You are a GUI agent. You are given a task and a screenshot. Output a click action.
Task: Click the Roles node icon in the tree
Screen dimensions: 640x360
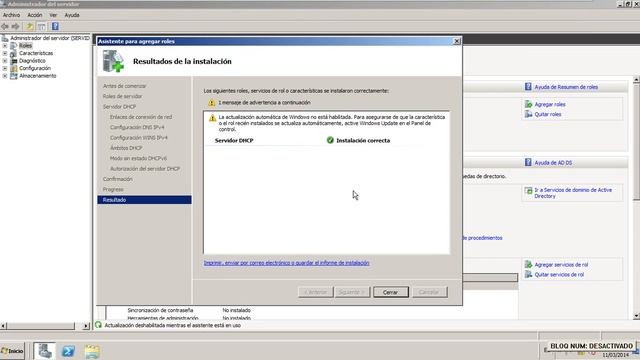(x=14, y=46)
